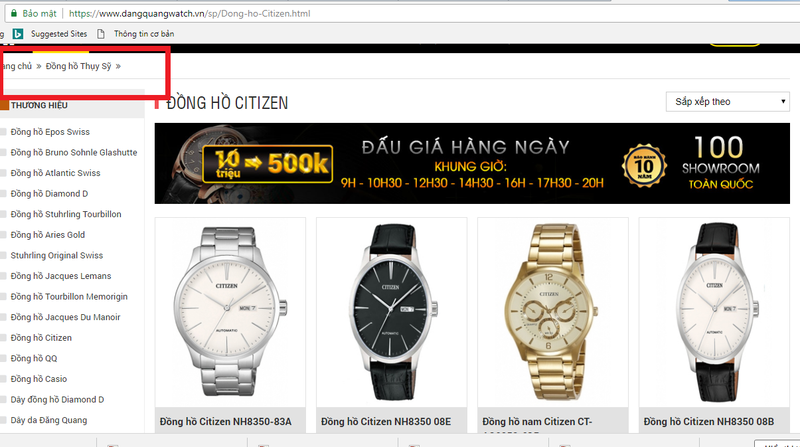Click the arrow after Đồng hồ Thụy Sỹ
Image resolution: width=800 pixels, height=447 pixels.
pyautogui.click(x=118, y=66)
